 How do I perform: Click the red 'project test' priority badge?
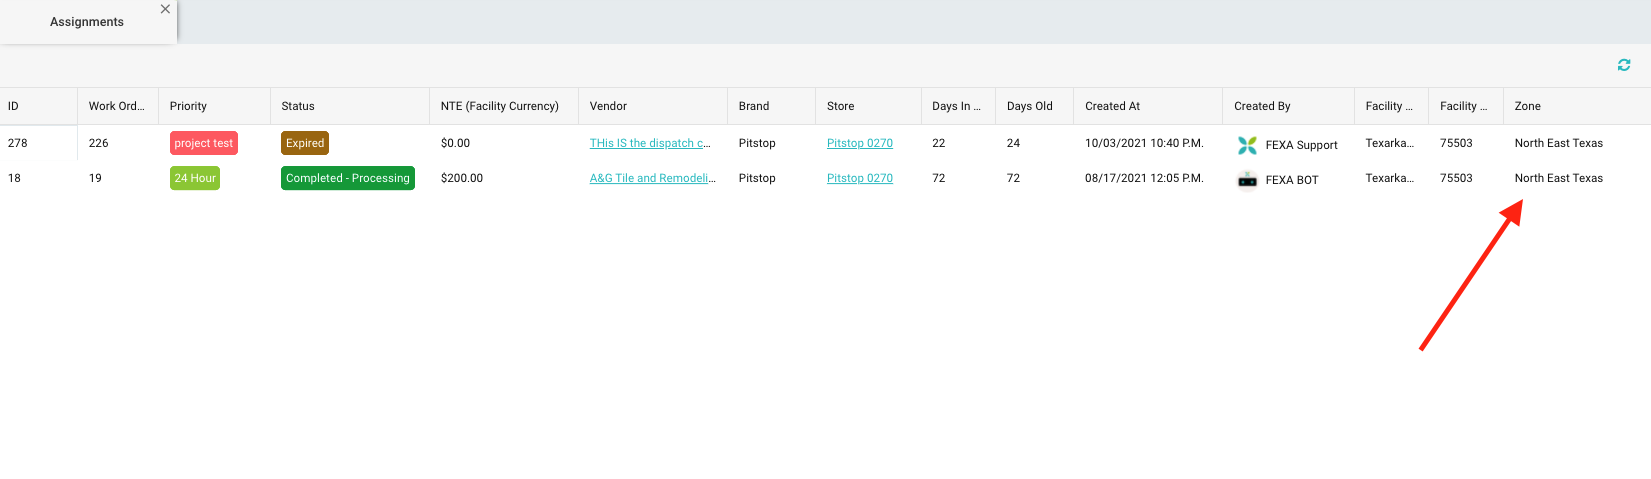[x=203, y=143]
